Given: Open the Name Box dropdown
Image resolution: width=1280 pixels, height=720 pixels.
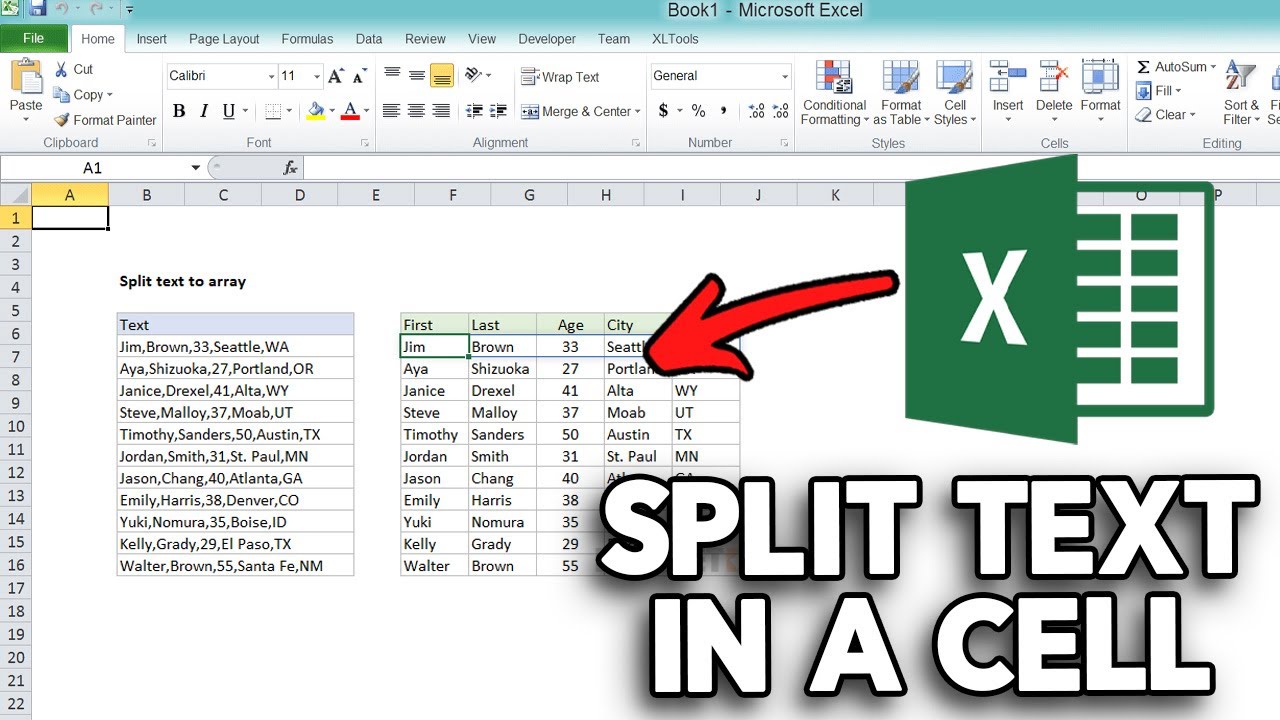Looking at the screenshot, I should click(195, 168).
